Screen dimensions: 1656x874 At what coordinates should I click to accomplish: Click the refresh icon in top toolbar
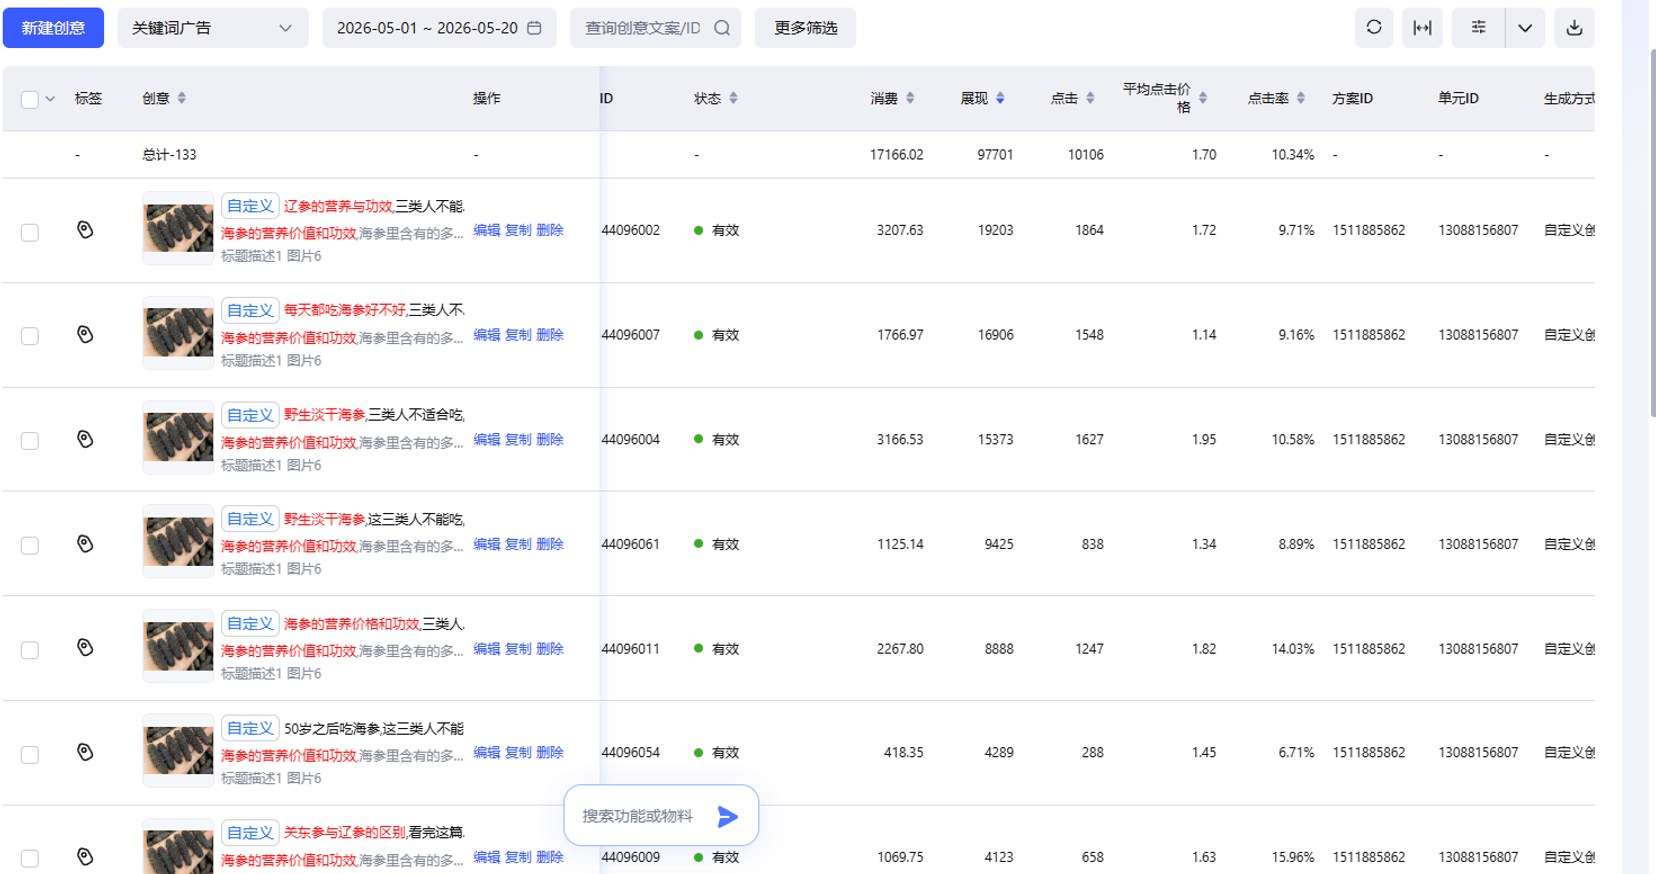[x=1373, y=28]
